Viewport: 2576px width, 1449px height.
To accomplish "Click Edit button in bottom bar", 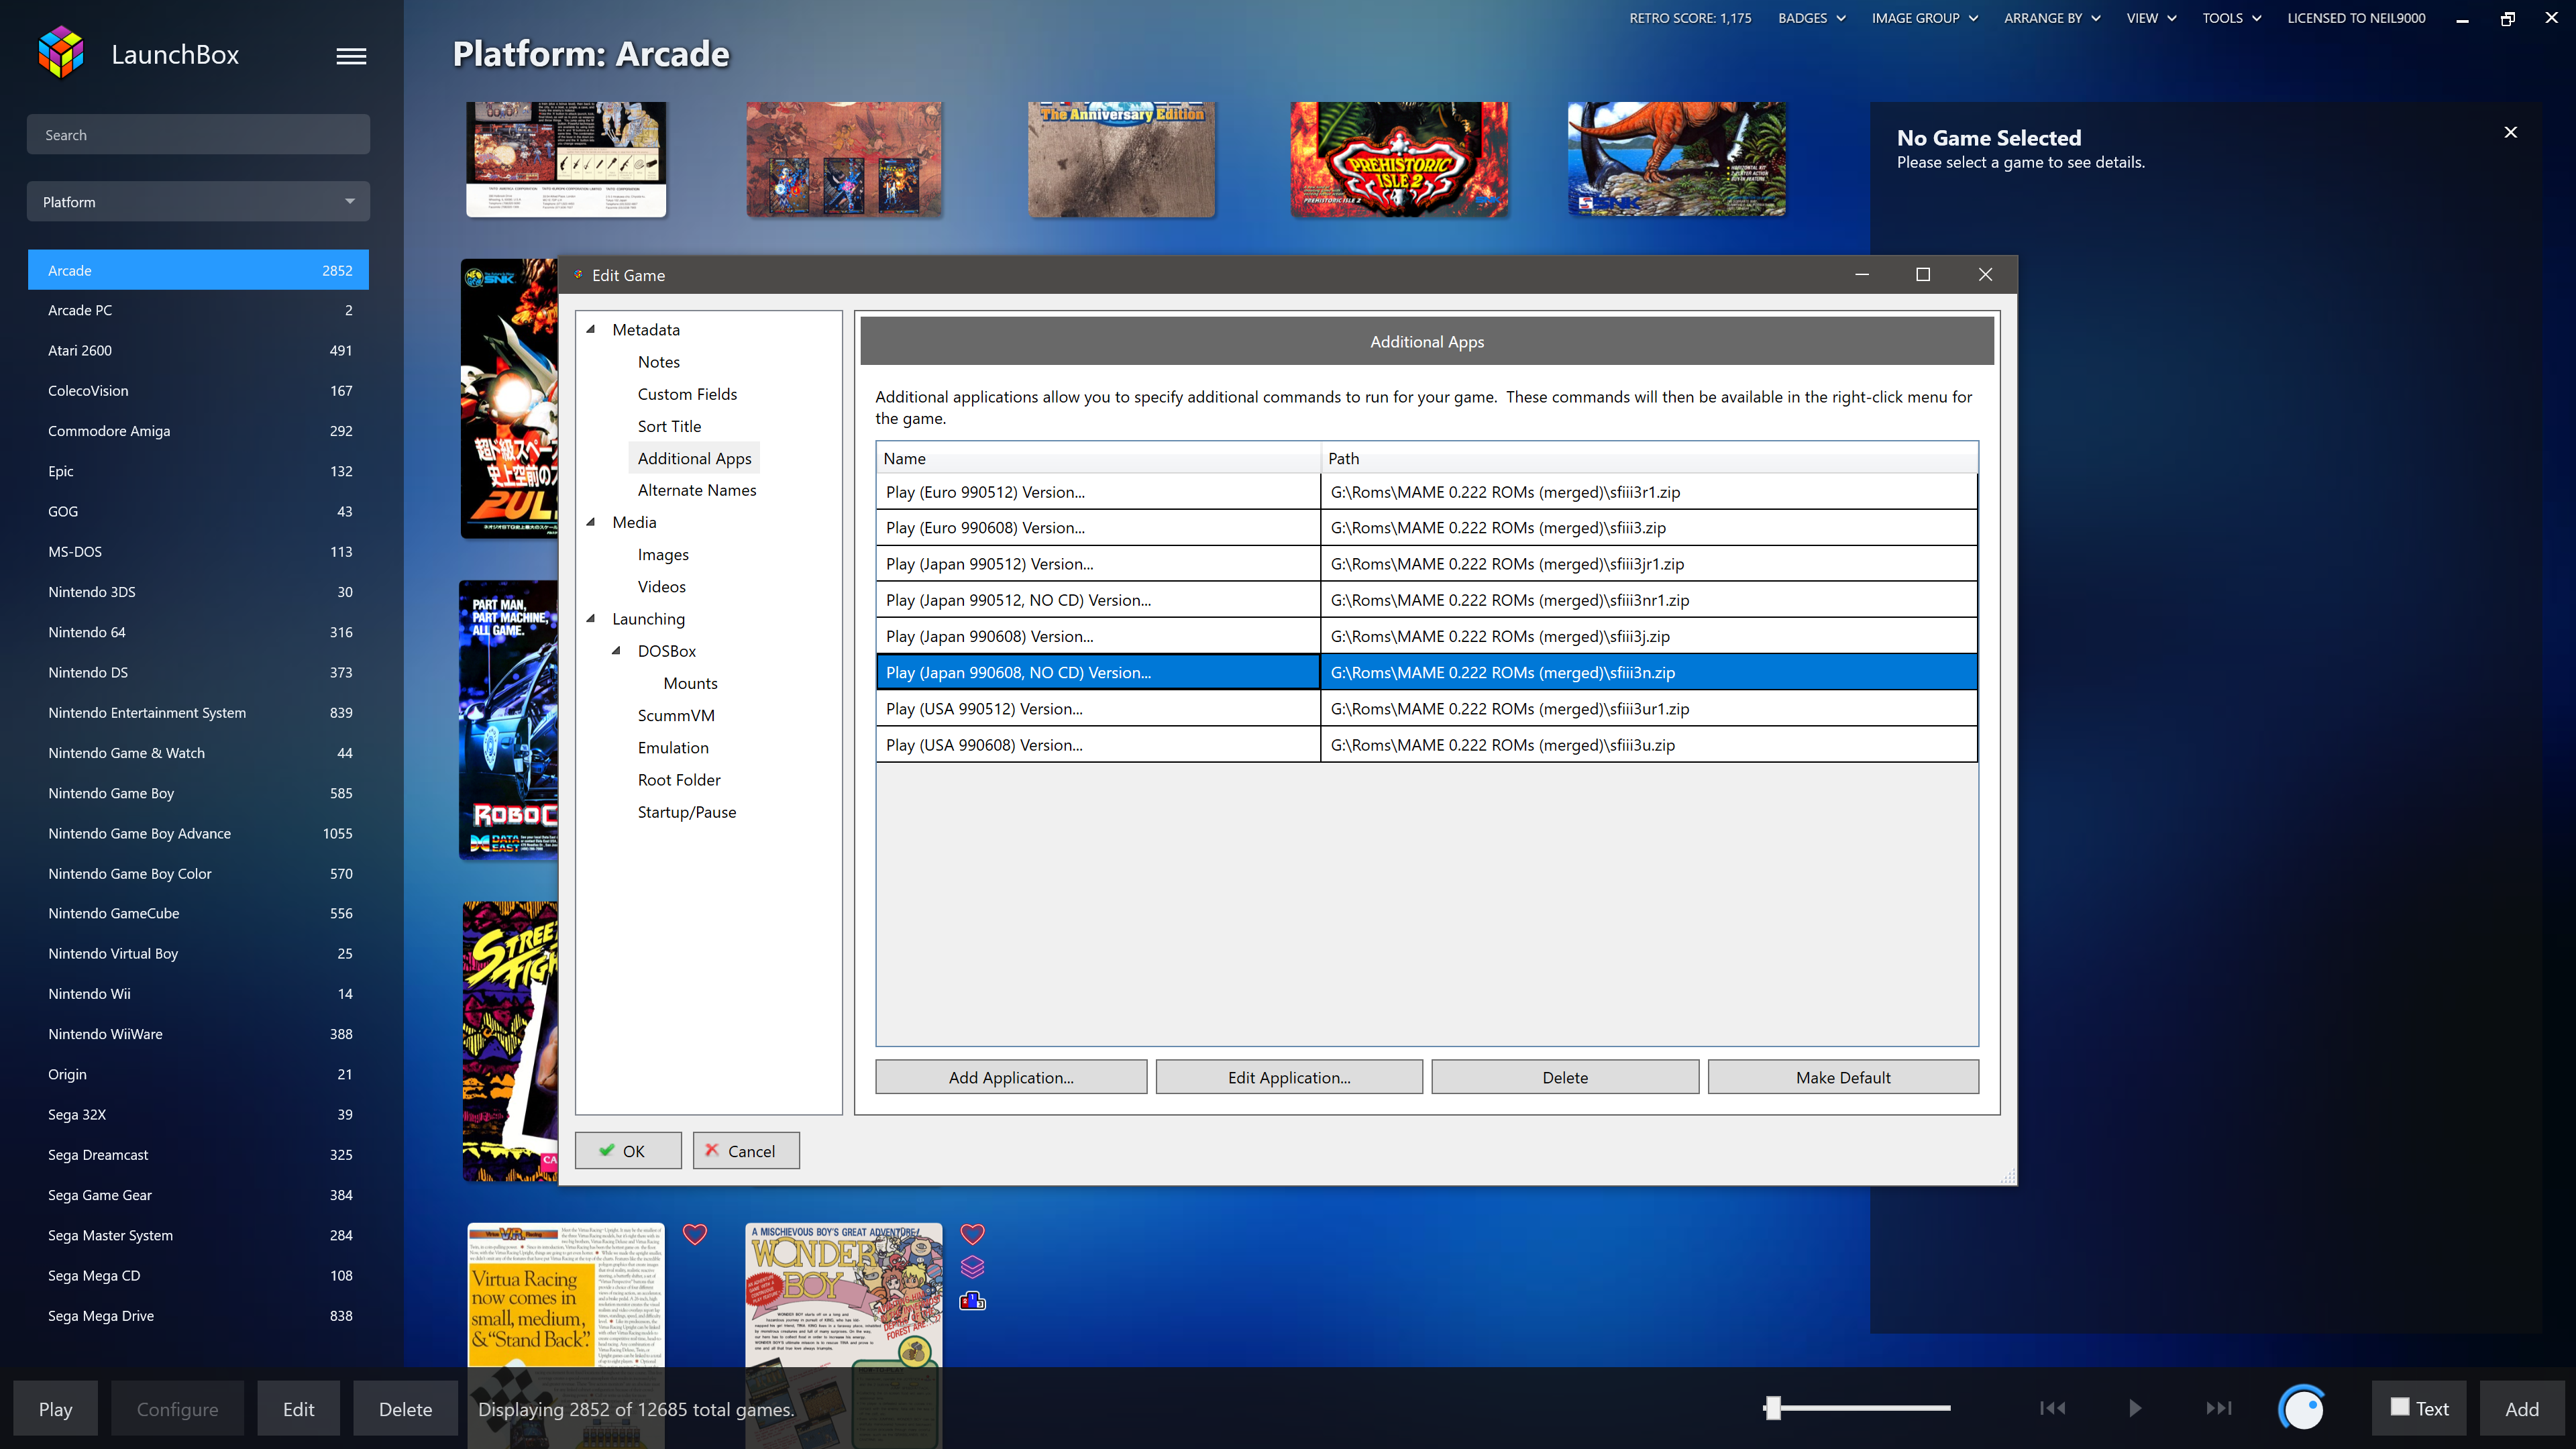I will pos(298,1408).
